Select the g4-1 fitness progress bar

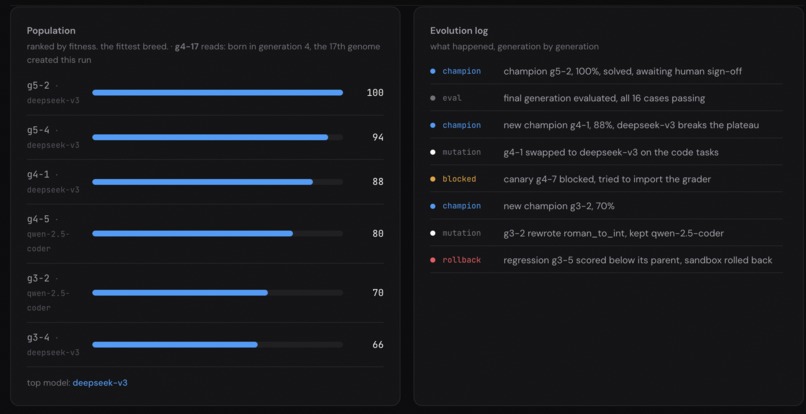[x=217, y=182]
